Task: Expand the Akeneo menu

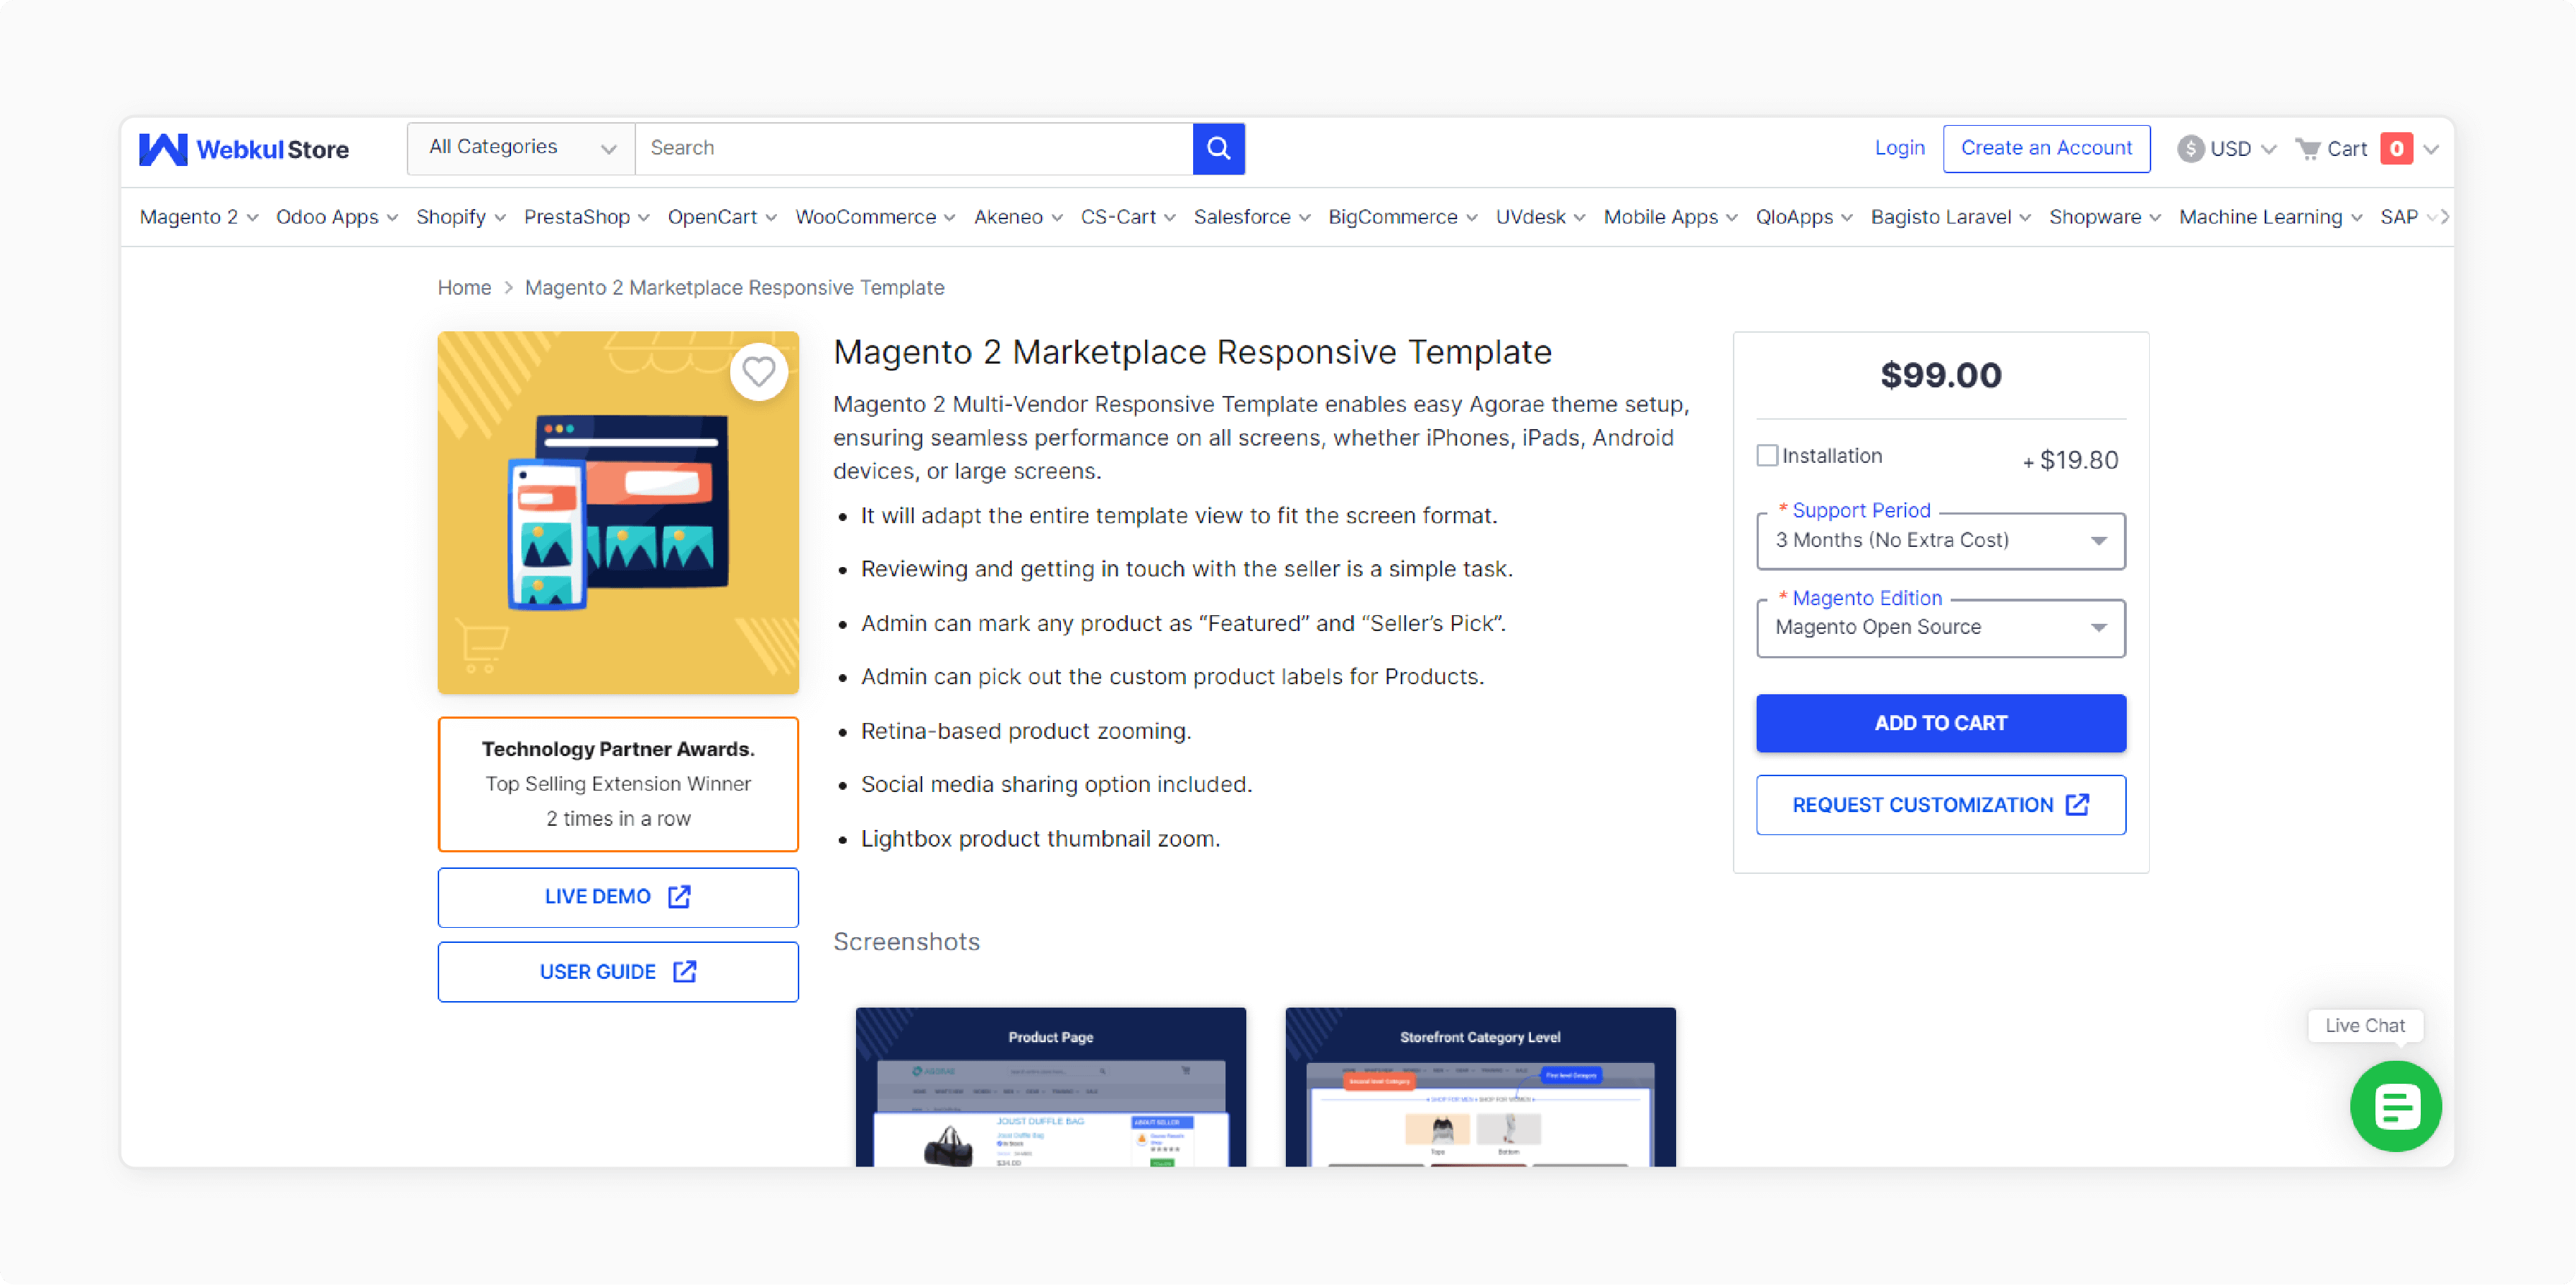Action: pyautogui.click(x=1018, y=217)
